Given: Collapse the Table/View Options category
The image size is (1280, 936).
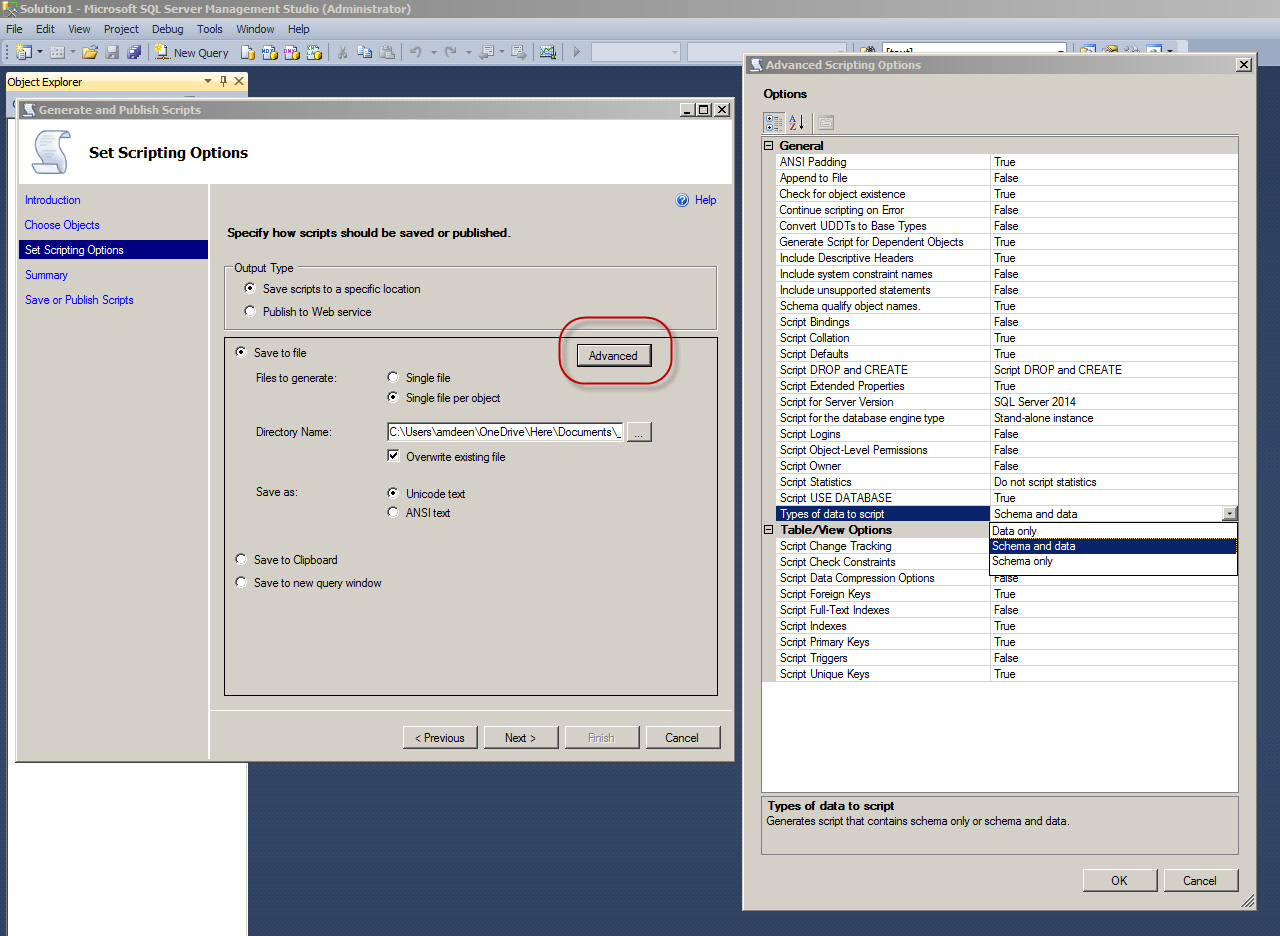Looking at the screenshot, I should (x=769, y=530).
